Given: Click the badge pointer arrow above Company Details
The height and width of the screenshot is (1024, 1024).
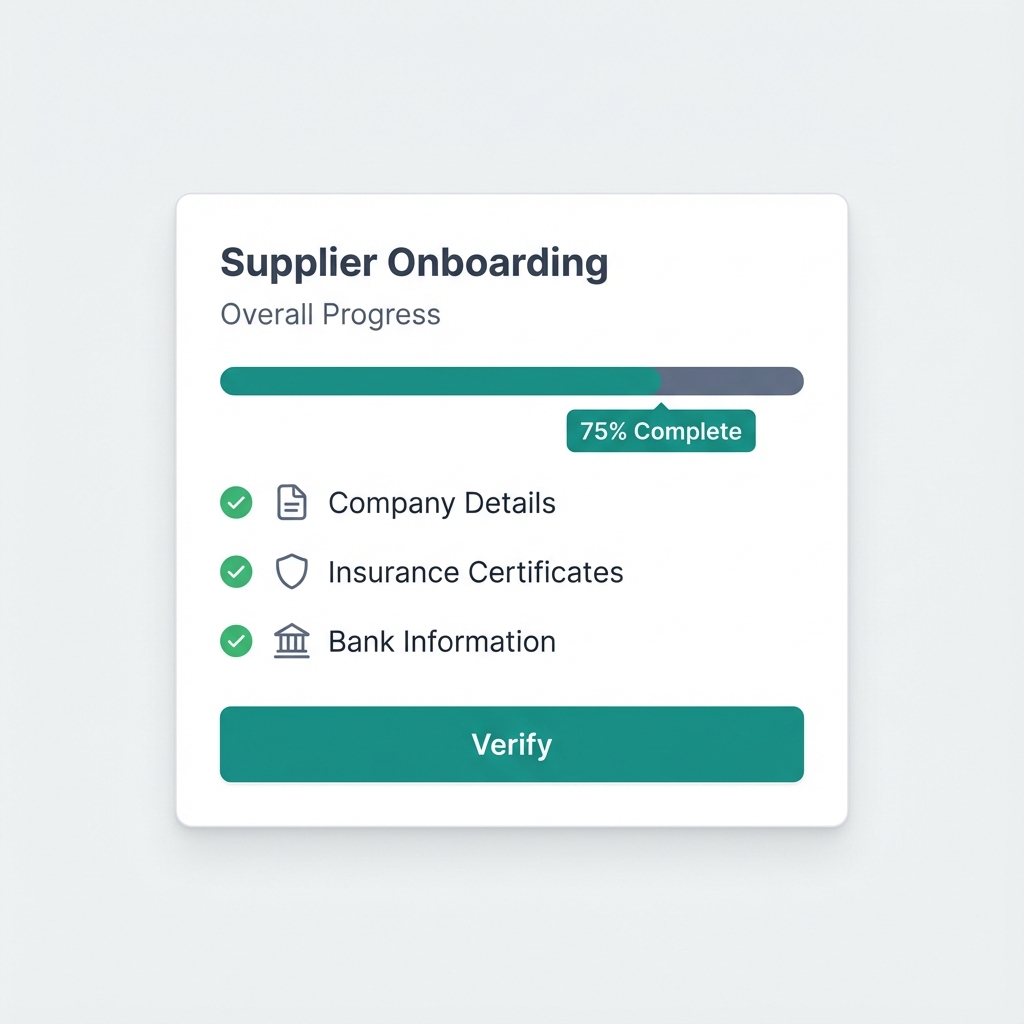Looking at the screenshot, I should click(x=660, y=406).
